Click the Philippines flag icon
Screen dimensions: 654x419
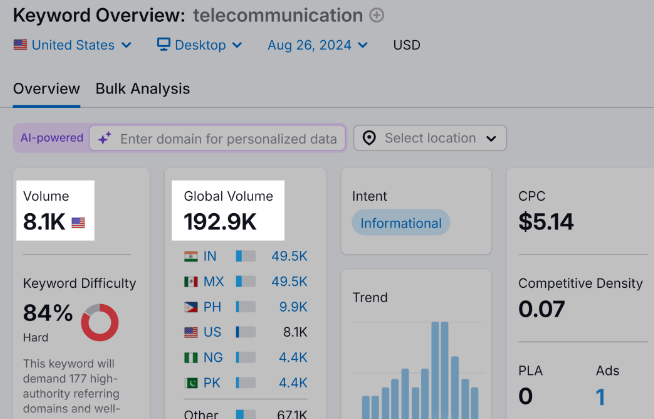(191, 307)
